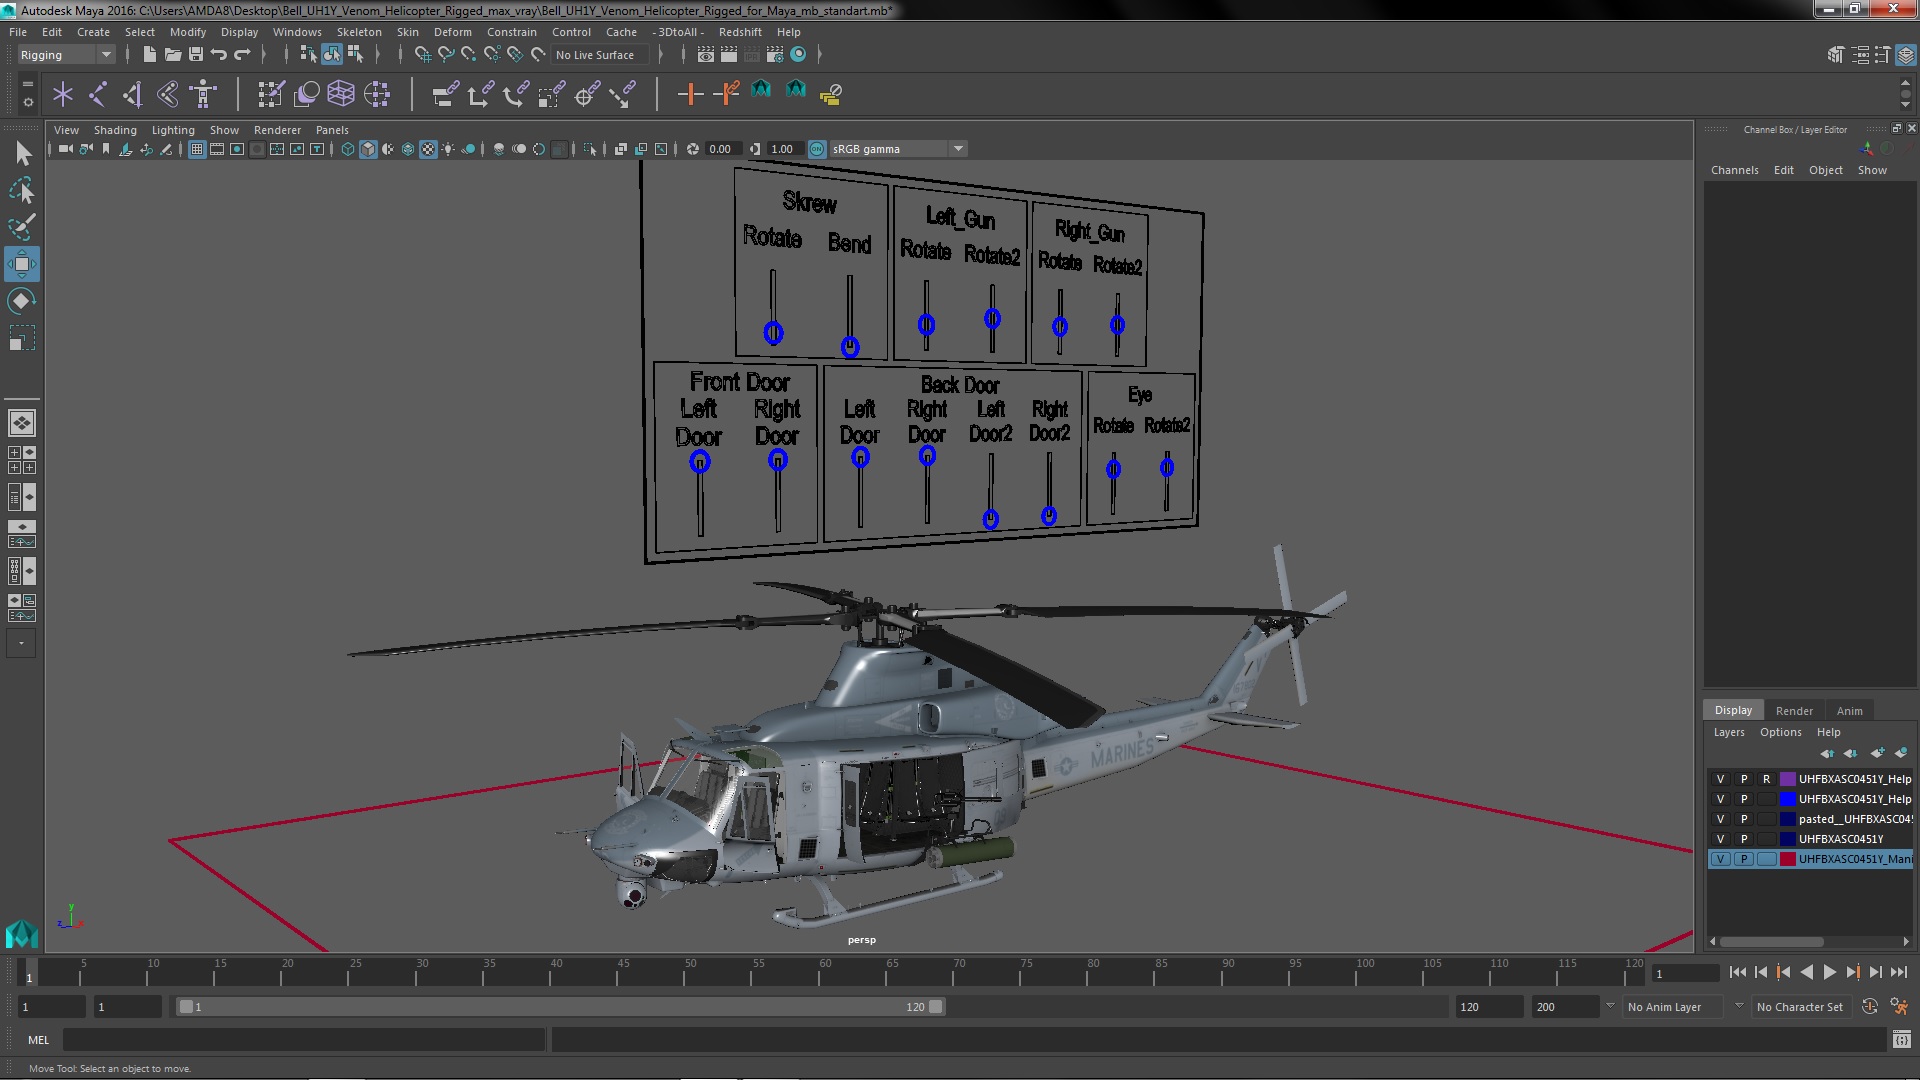
Task: Toggle snap to grids icon
Action: [423, 55]
